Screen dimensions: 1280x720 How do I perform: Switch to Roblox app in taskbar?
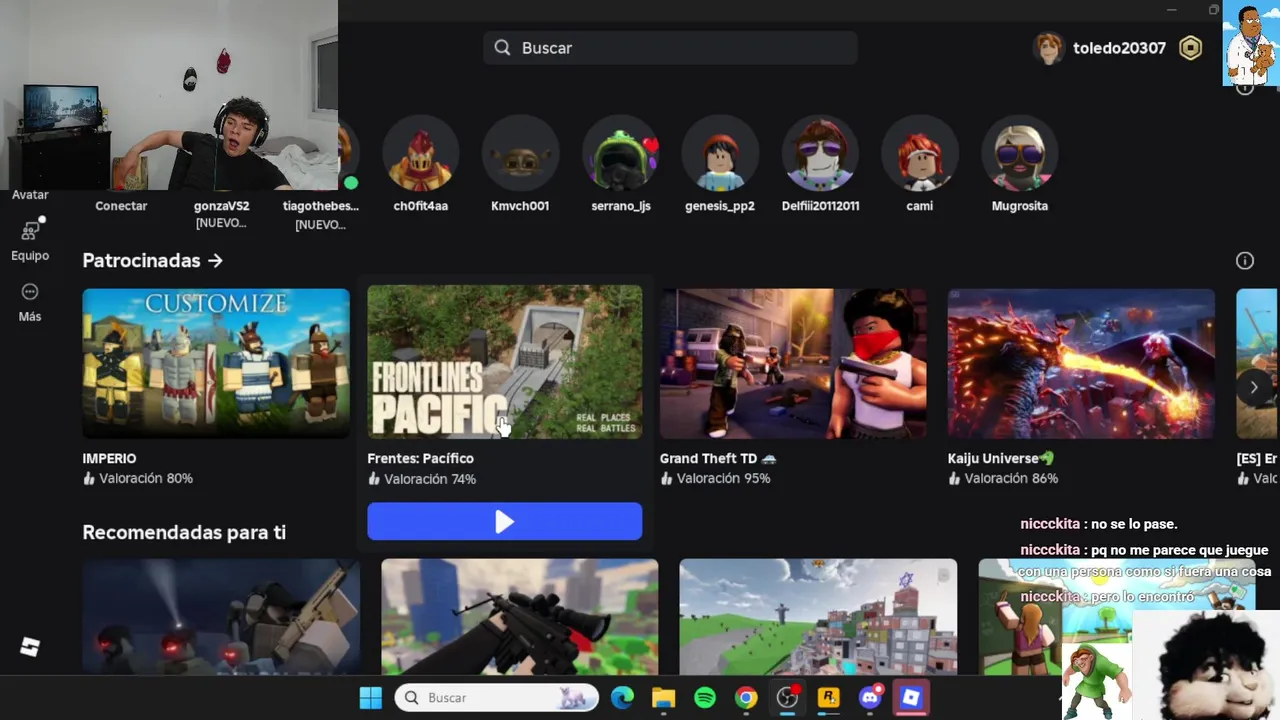click(x=911, y=698)
